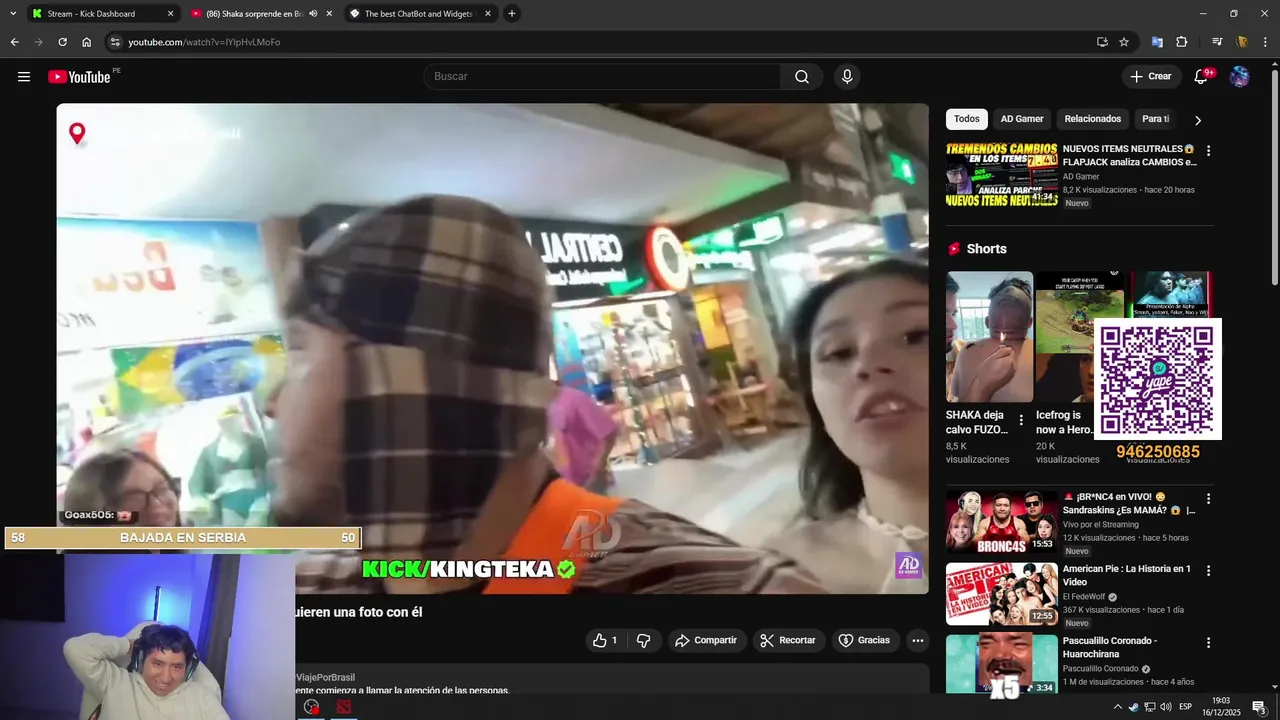The height and width of the screenshot is (720, 1280).
Task: Open the Chrome profile avatar
Action: point(1242,42)
